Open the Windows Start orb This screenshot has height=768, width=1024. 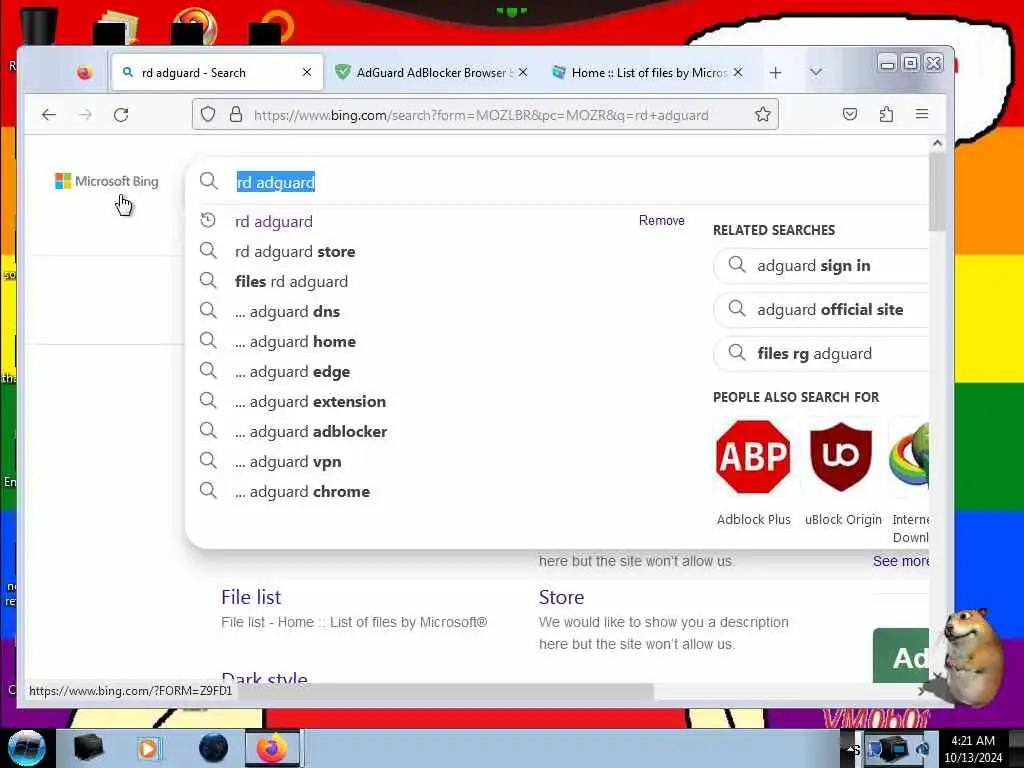tap(25, 748)
